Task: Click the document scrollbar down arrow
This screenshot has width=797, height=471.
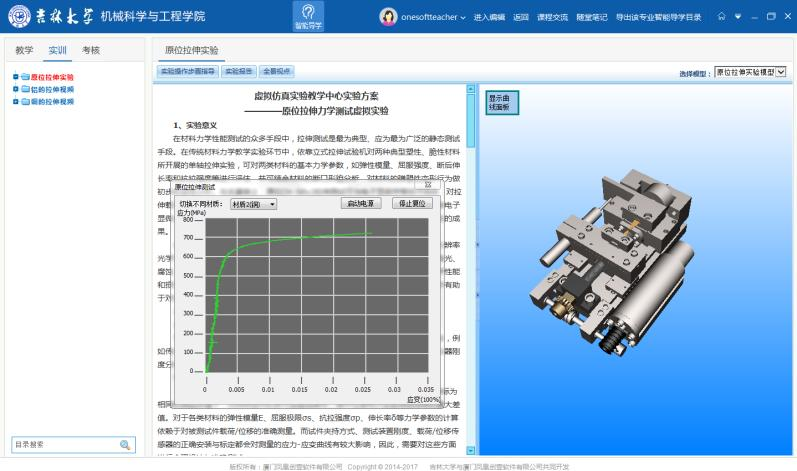Action: click(471, 450)
